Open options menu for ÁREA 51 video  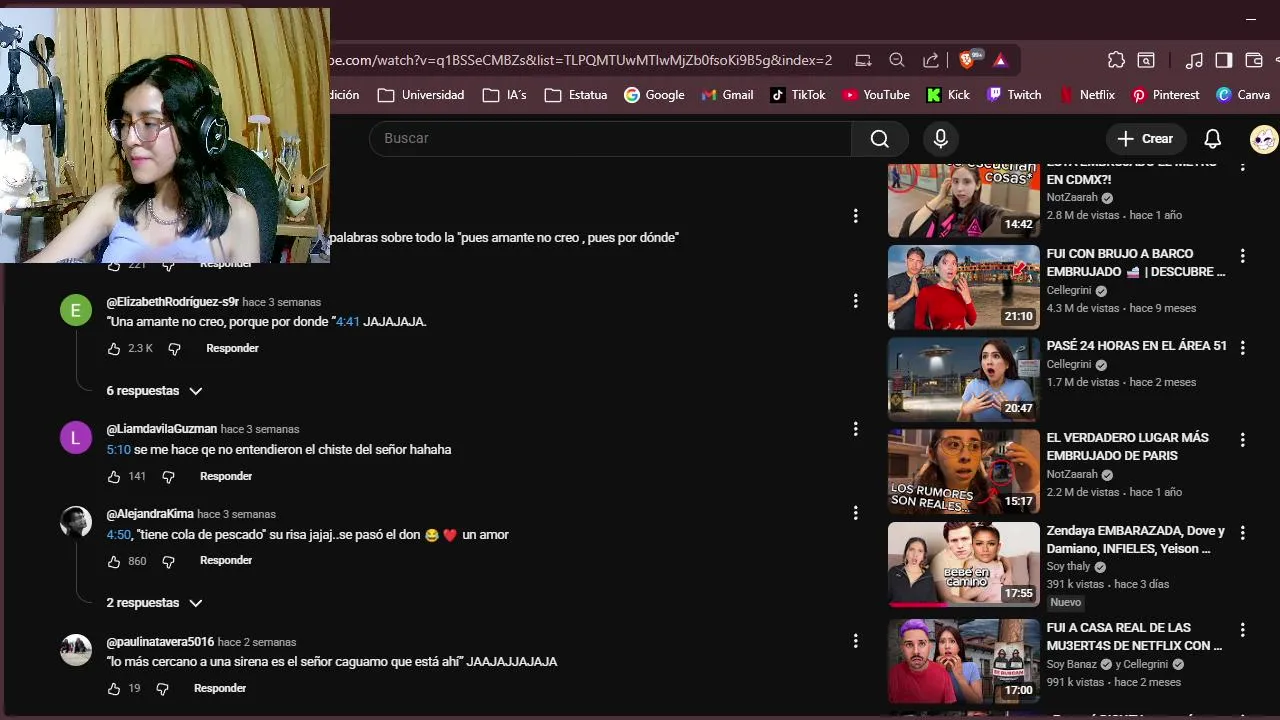(x=1242, y=348)
